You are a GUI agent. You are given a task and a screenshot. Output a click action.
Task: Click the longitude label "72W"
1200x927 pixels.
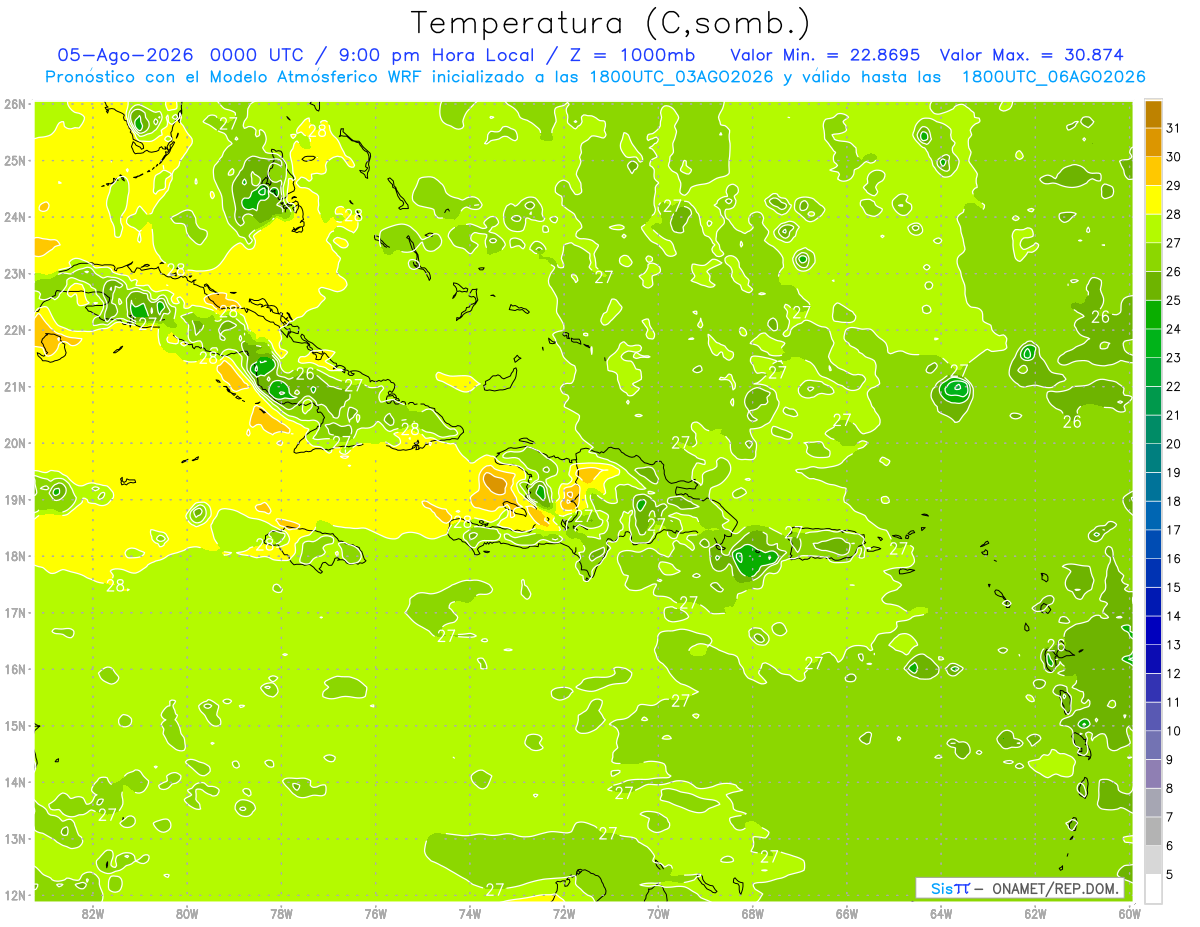tap(564, 913)
